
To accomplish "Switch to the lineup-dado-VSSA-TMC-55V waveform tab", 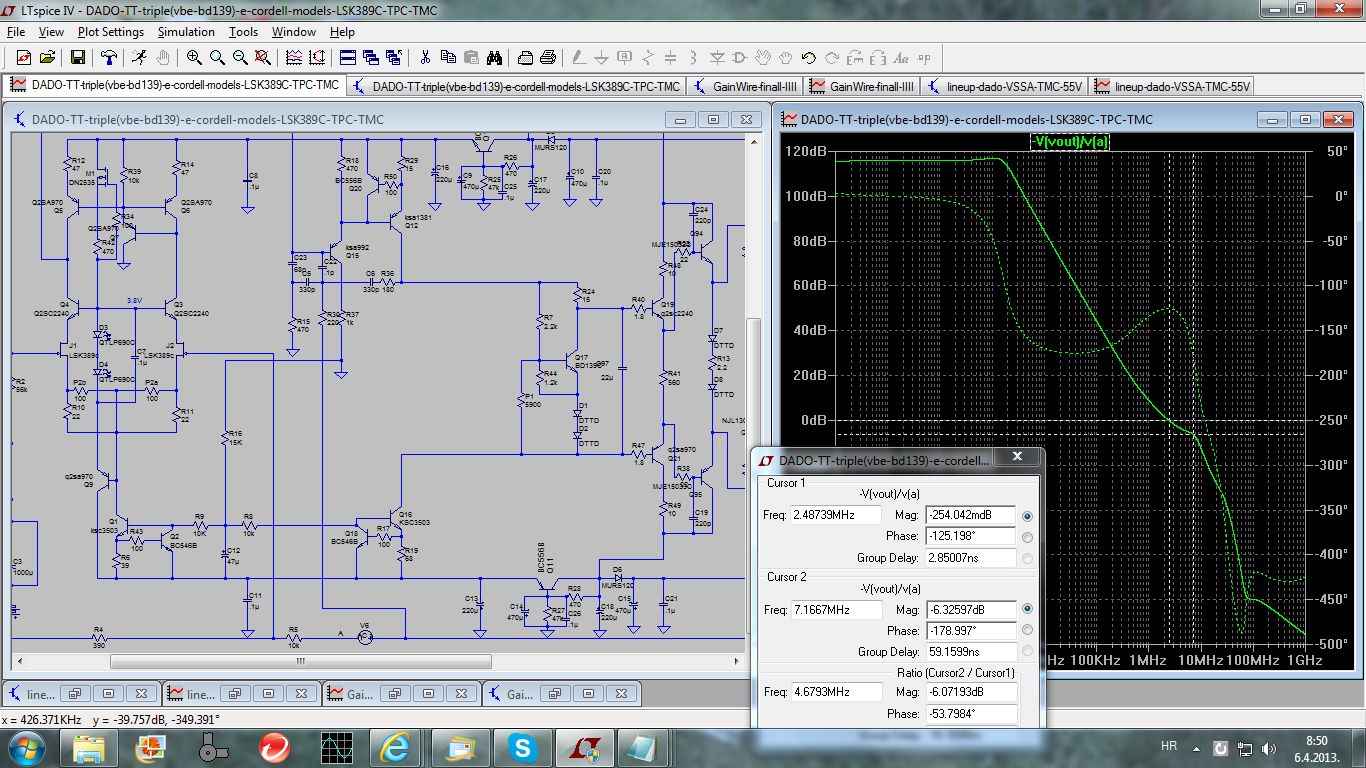I will pyautogui.click(x=1172, y=87).
